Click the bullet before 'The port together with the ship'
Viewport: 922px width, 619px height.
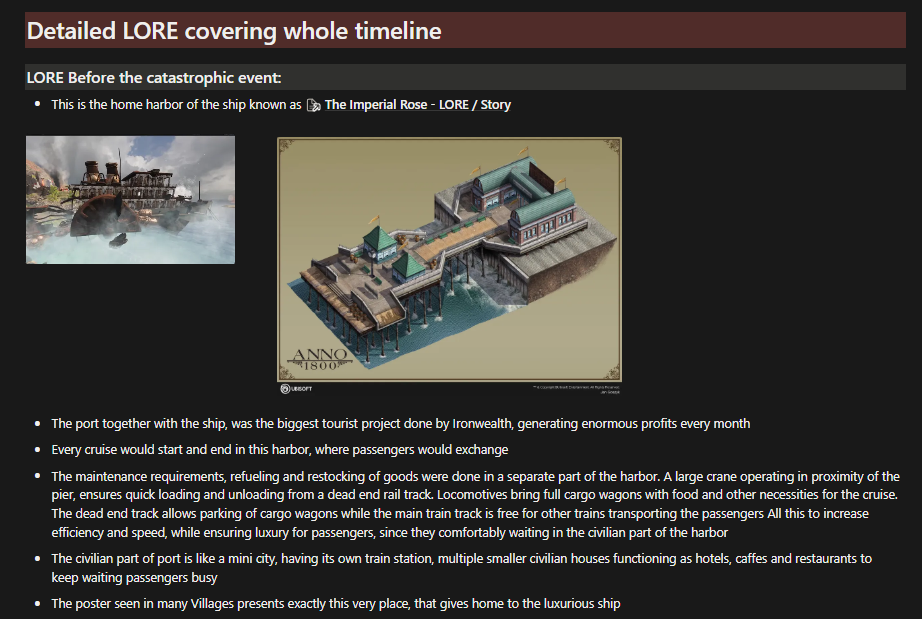point(37,424)
